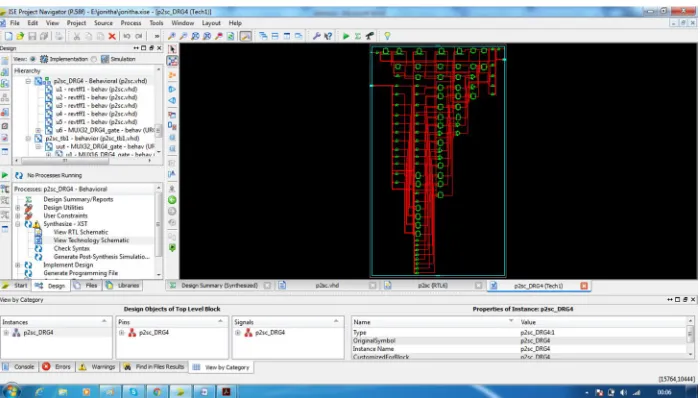Screen dimensions: 700x398
Task: Open the Process menu
Action: pyautogui.click(x=131, y=23)
